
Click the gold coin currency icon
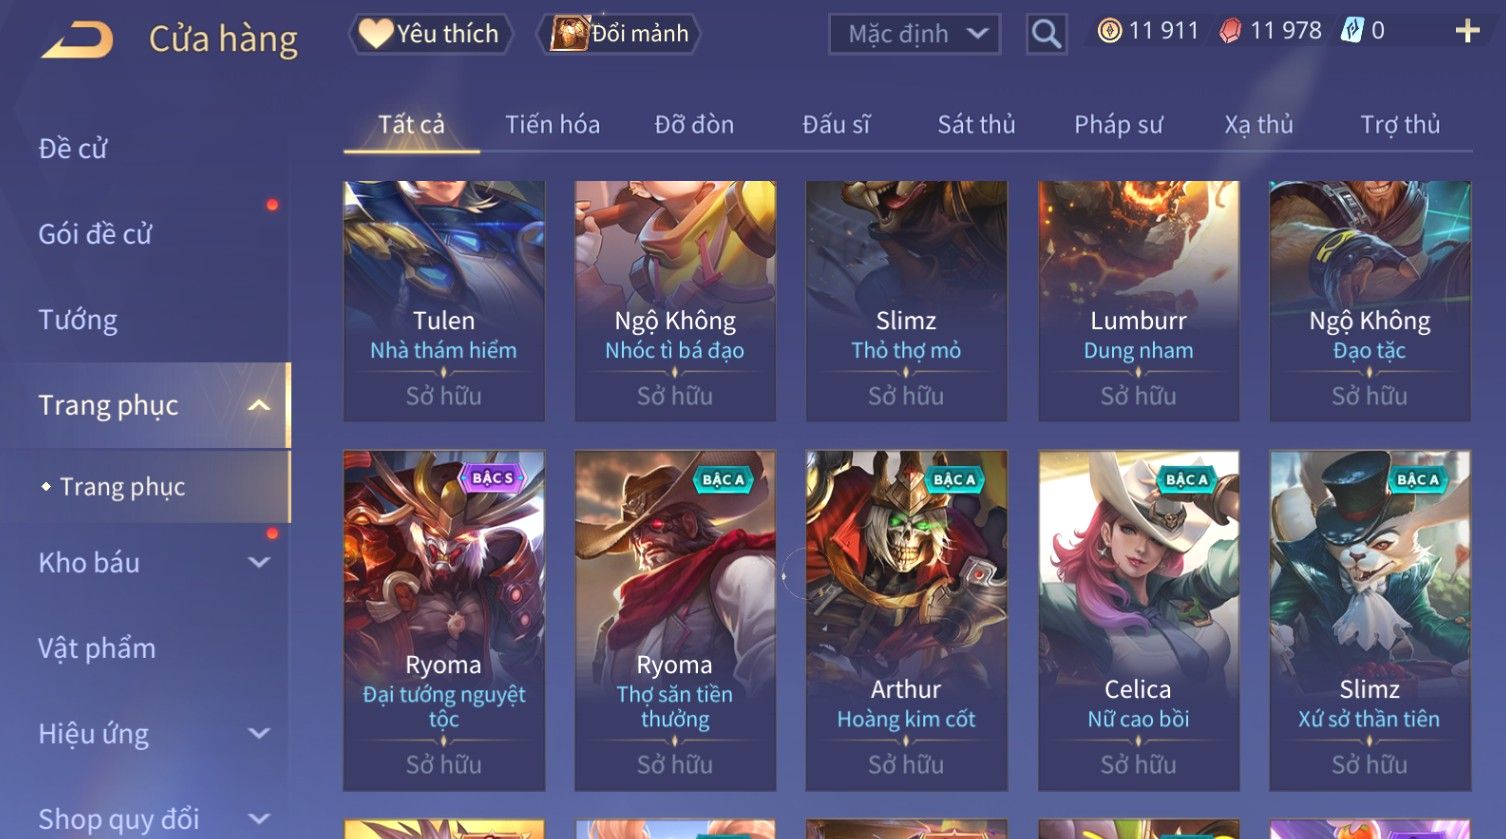pos(1109,31)
